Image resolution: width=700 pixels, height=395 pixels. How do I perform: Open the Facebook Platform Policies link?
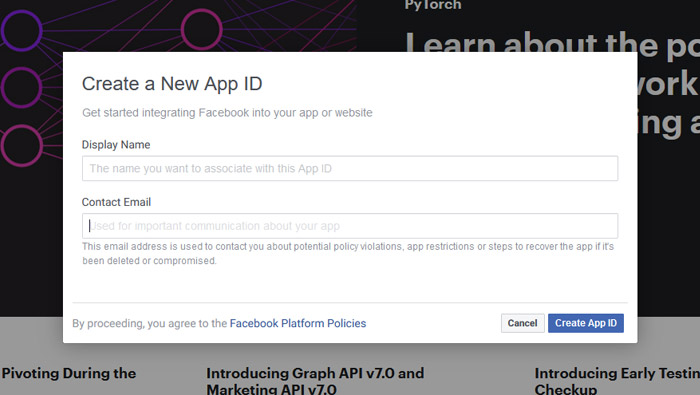pyautogui.click(x=298, y=323)
